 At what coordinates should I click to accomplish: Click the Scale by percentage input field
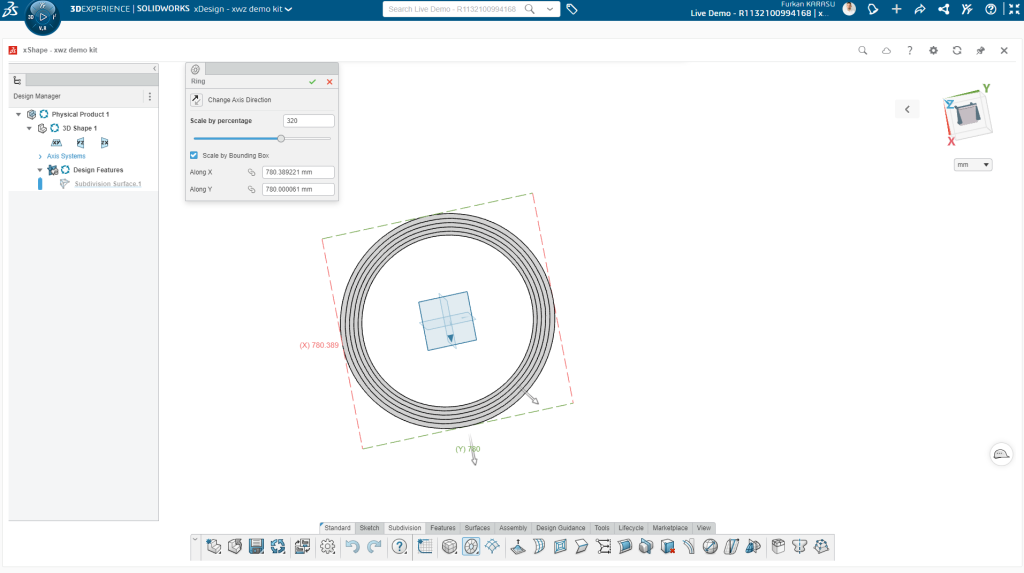[308, 120]
